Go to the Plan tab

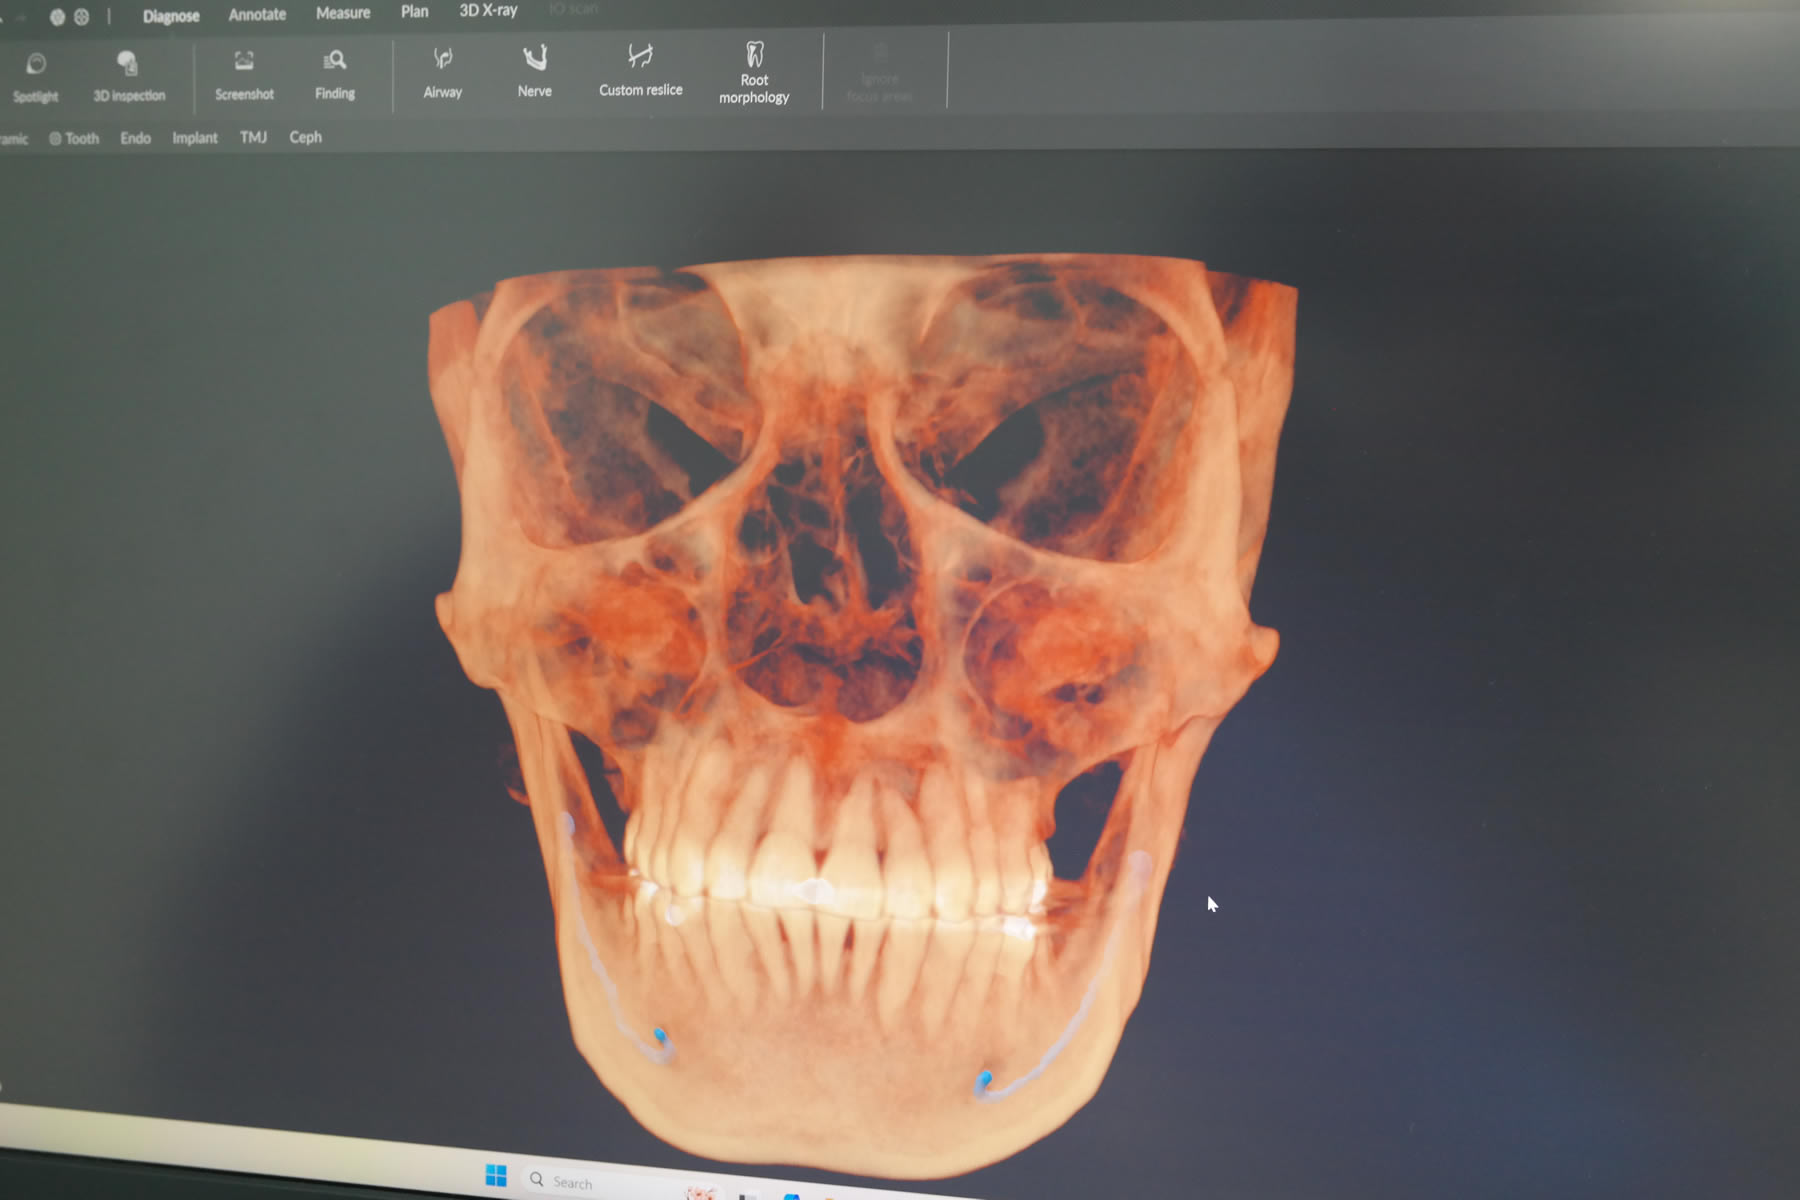[414, 12]
